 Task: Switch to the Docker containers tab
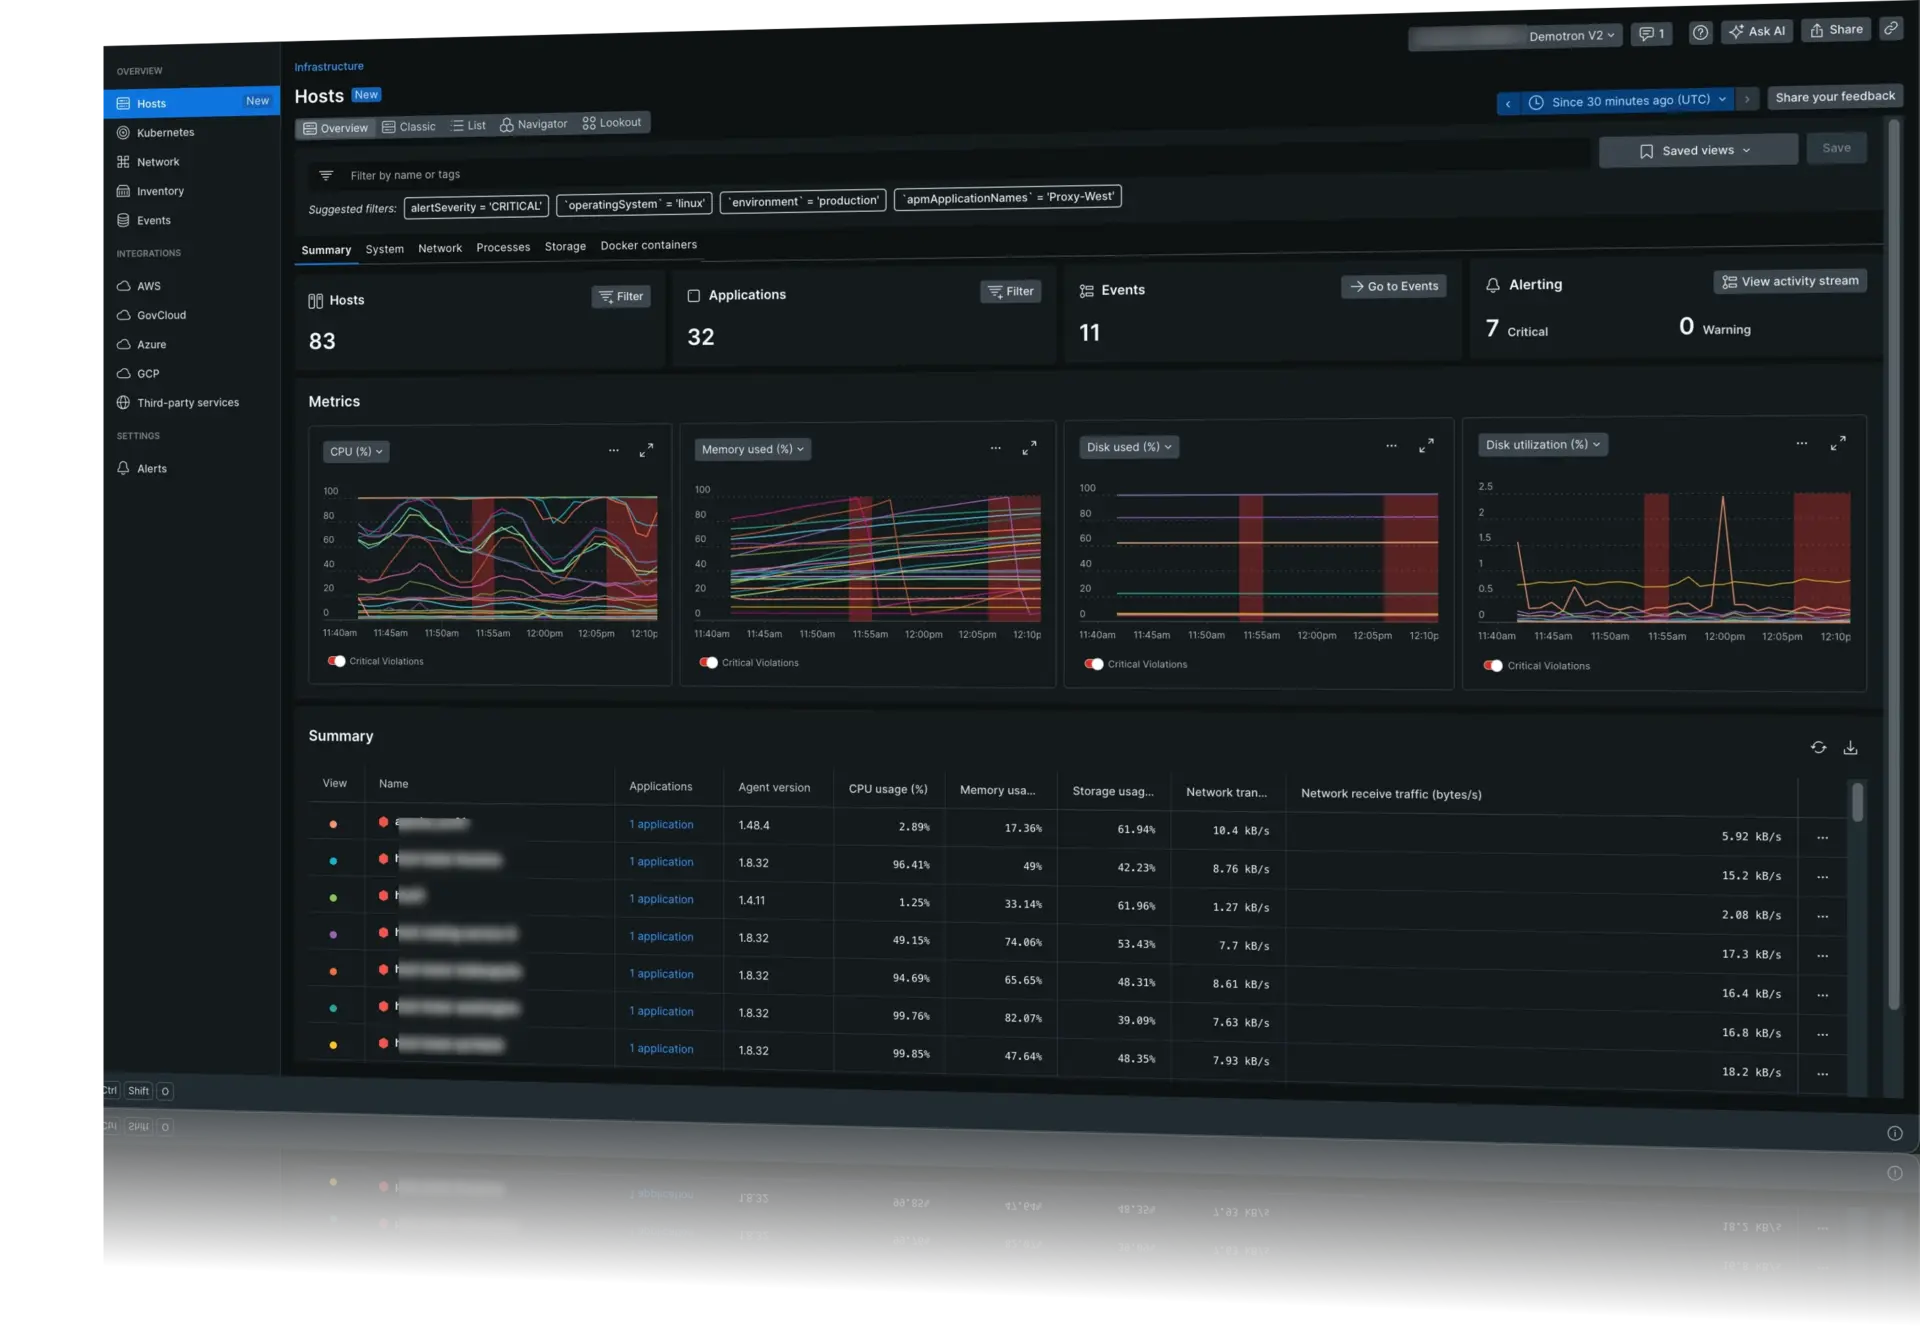click(649, 245)
